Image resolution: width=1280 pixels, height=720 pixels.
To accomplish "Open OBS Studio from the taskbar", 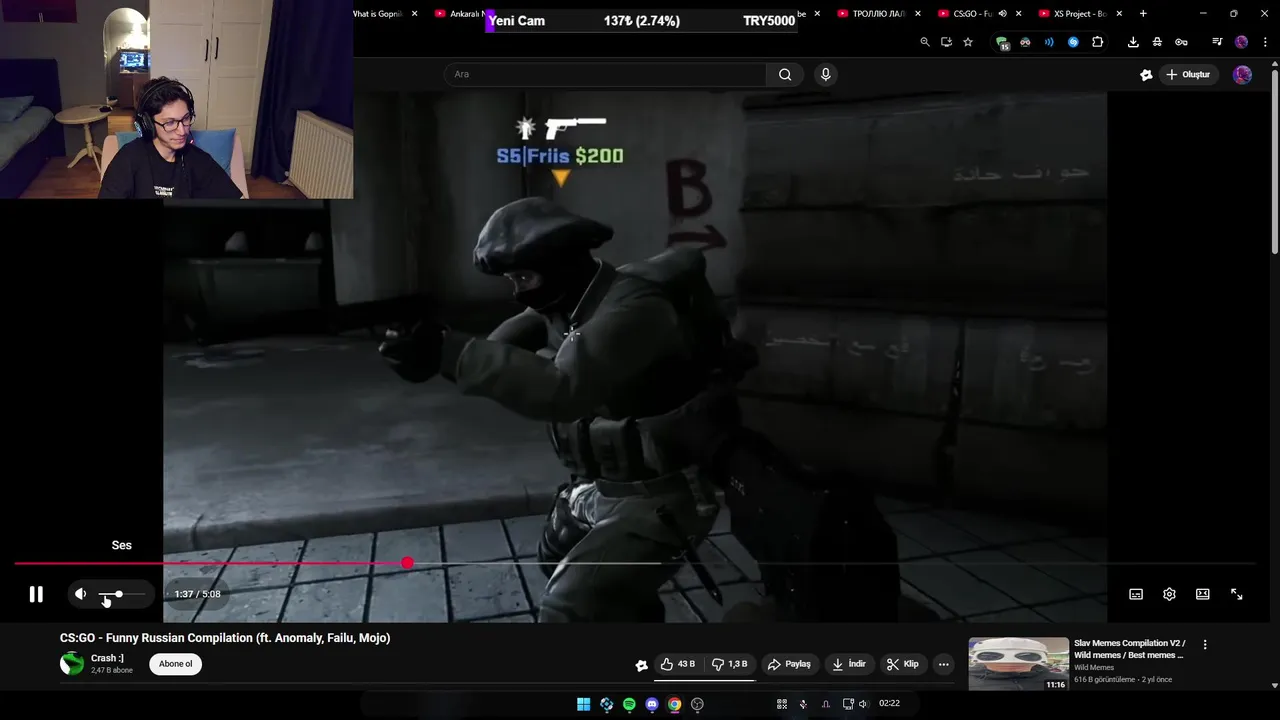I will 698,704.
